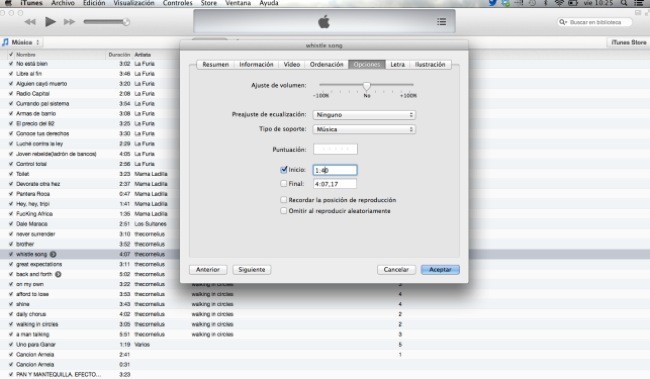The width and height of the screenshot is (650, 379).
Task: Switch to the mini player icon
Action: [638, 13]
